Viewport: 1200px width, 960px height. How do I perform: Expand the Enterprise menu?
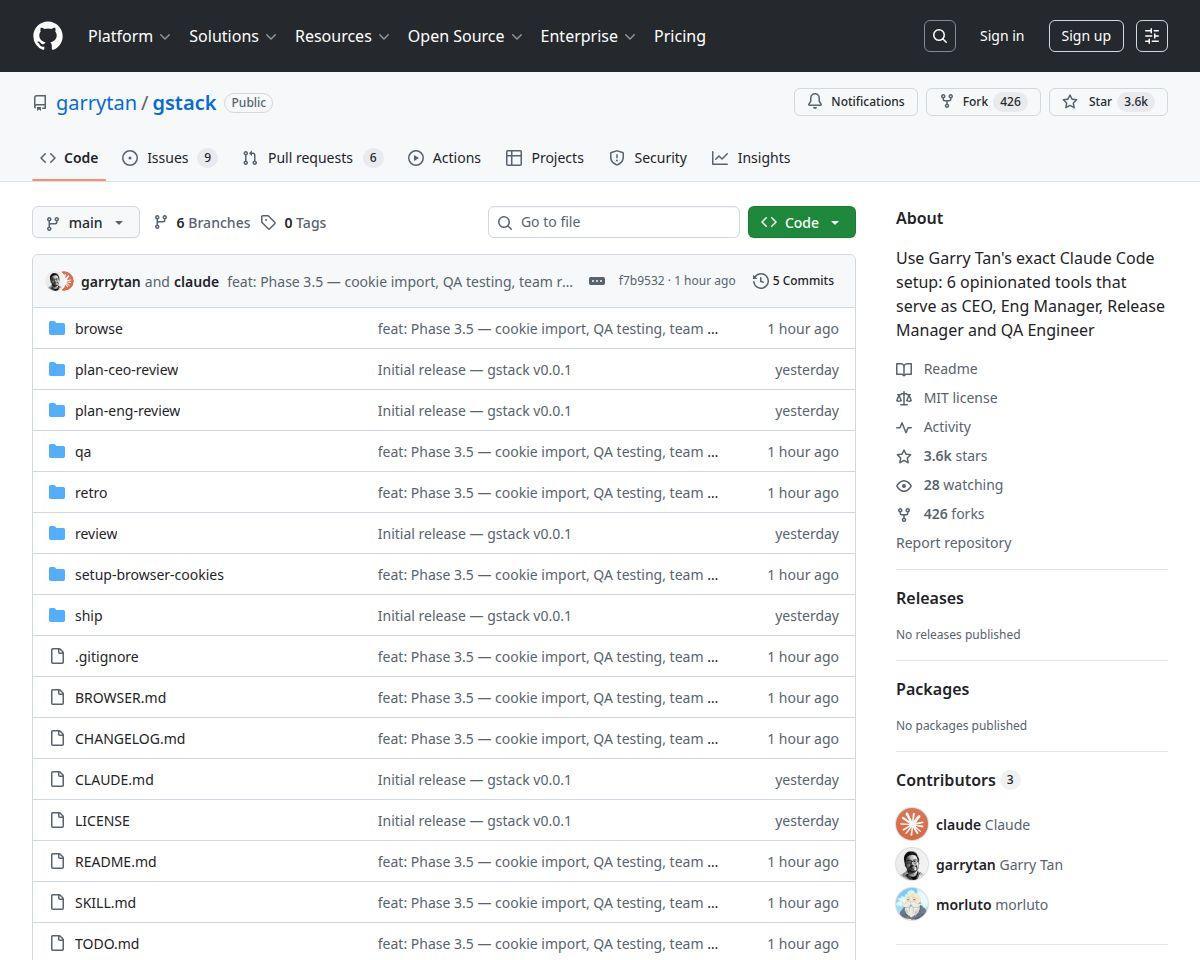click(x=588, y=36)
